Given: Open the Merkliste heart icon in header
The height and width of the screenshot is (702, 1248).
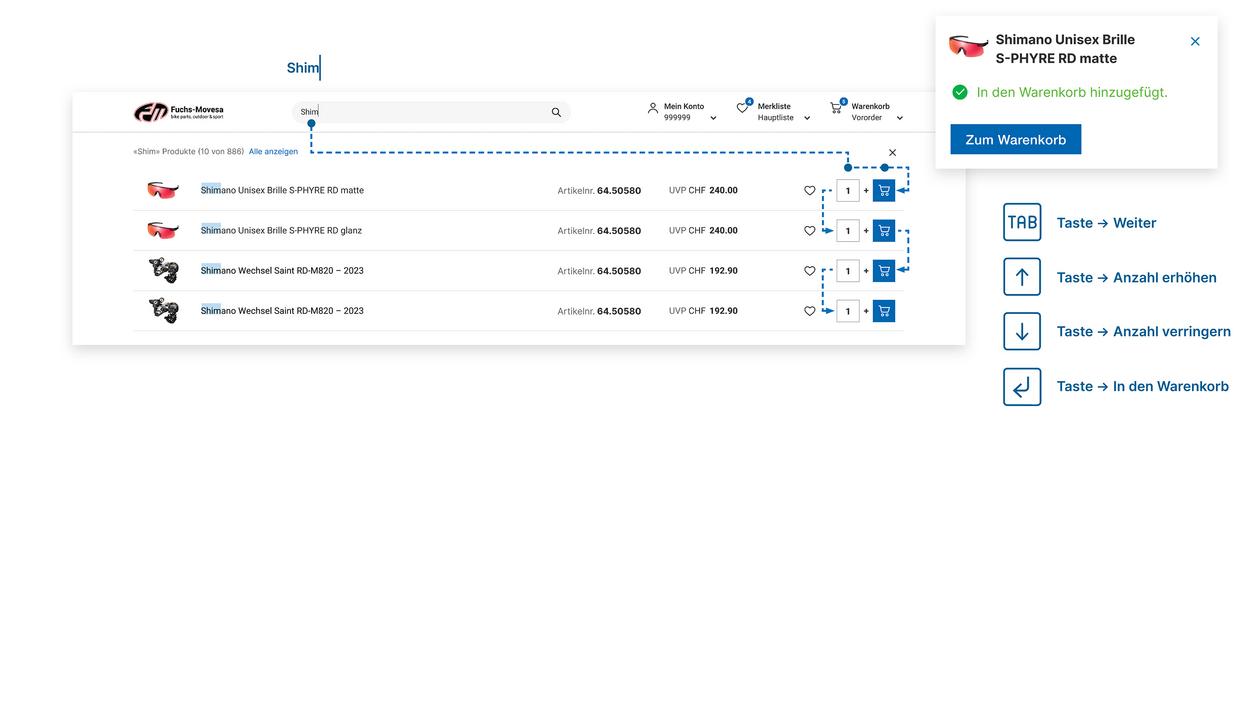Looking at the screenshot, I should [742, 107].
